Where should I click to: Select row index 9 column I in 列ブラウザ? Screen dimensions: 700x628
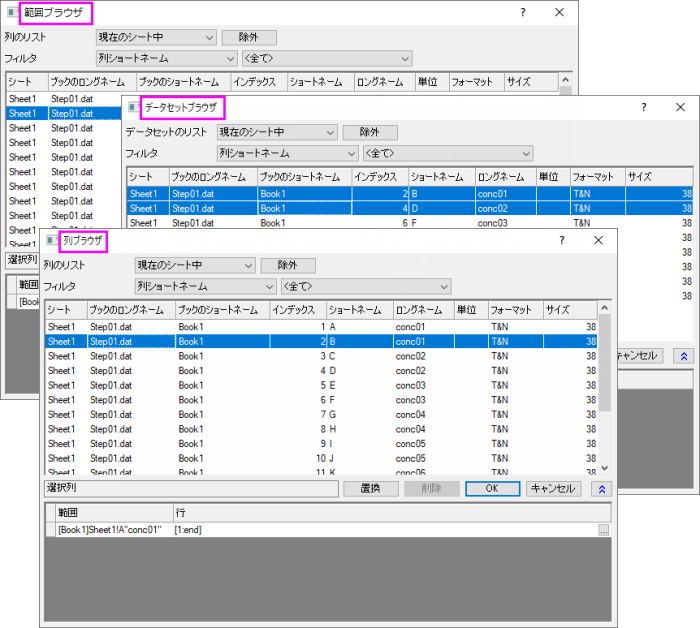321,444
